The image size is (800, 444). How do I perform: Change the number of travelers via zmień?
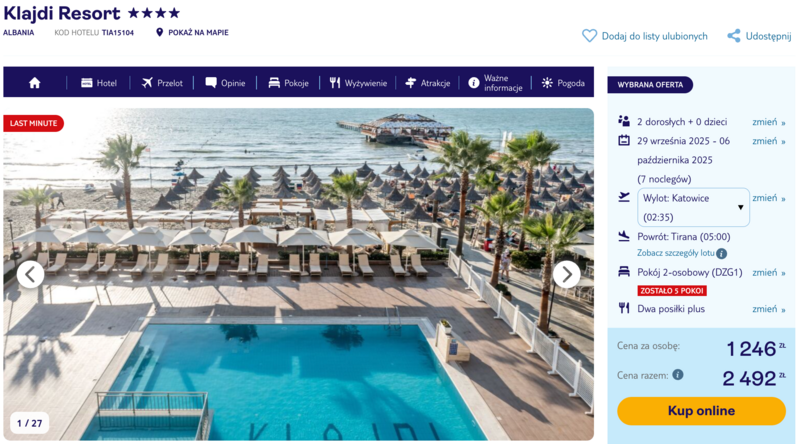tap(768, 122)
